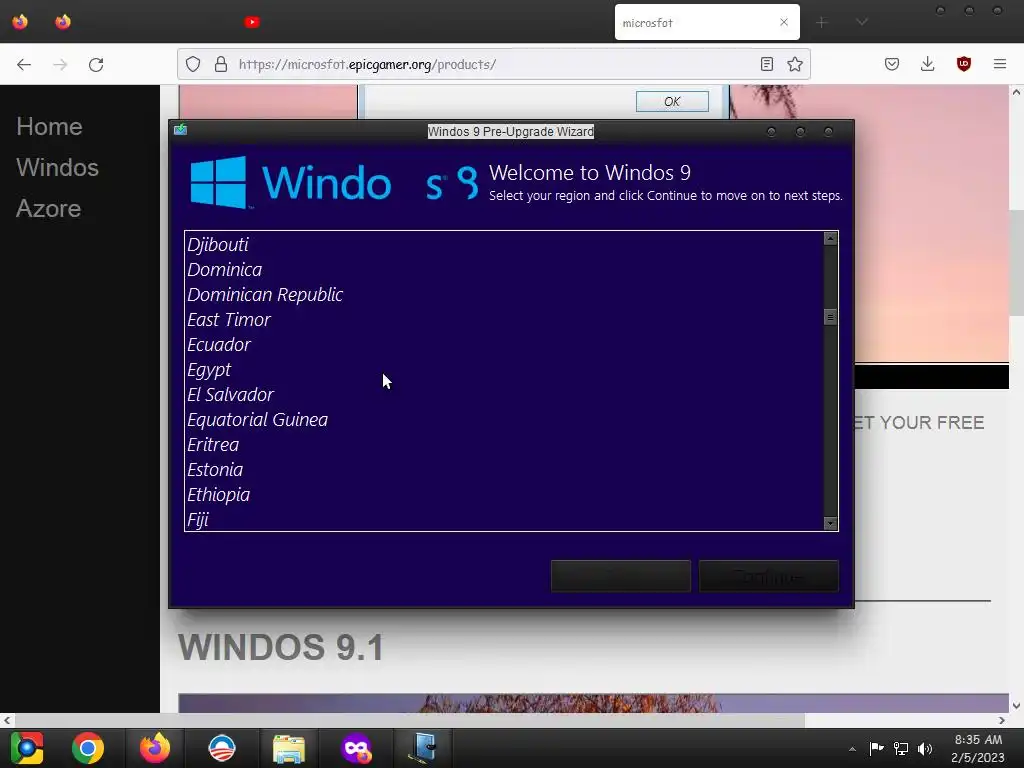This screenshot has width=1024, height=768.
Task: Open the network tray icon
Action: coord(901,748)
